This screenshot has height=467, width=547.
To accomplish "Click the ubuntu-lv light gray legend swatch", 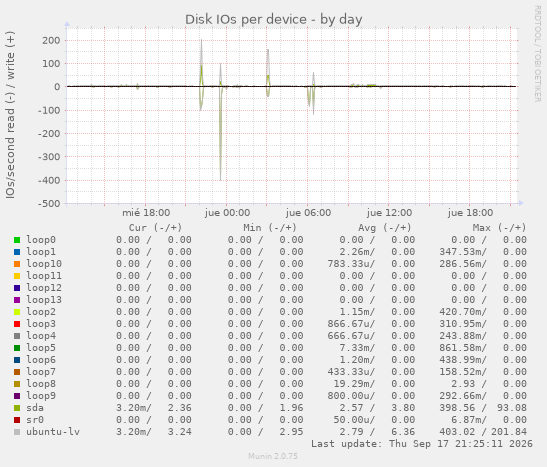I will (17, 432).
